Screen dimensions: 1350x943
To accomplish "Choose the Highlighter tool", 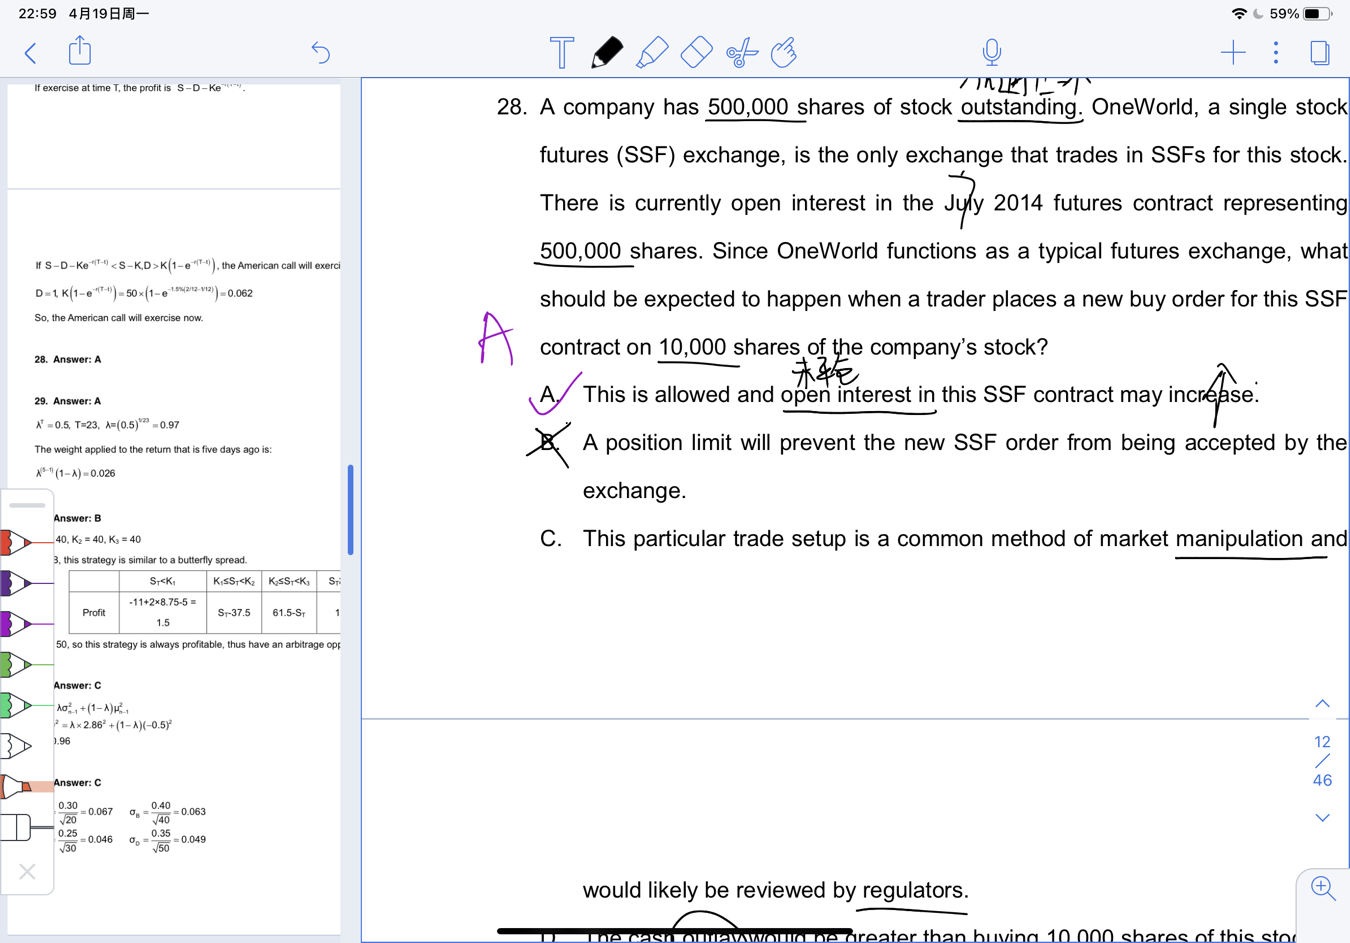I will click(x=651, y=52).
